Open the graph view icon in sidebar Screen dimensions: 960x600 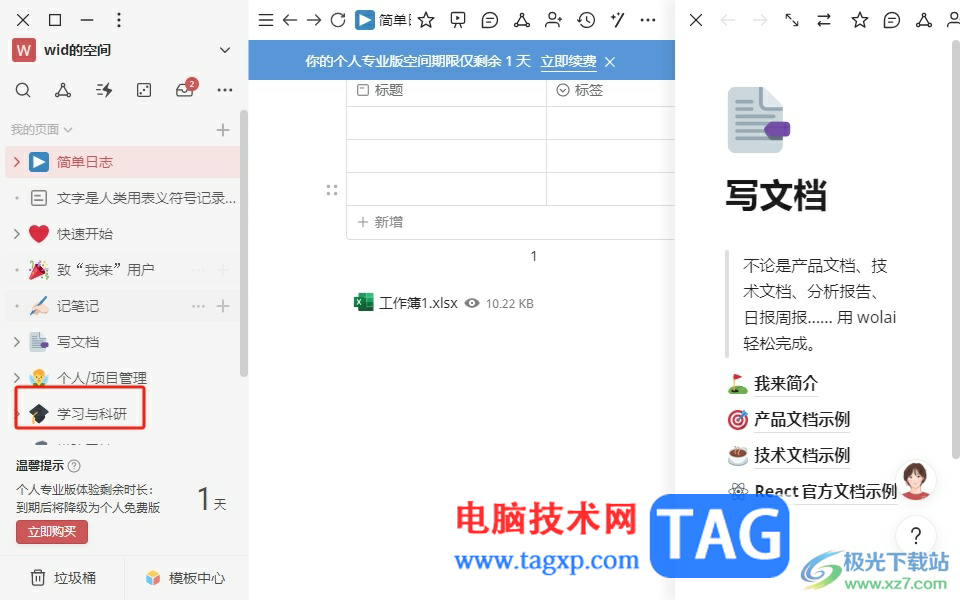pos(62,91)
